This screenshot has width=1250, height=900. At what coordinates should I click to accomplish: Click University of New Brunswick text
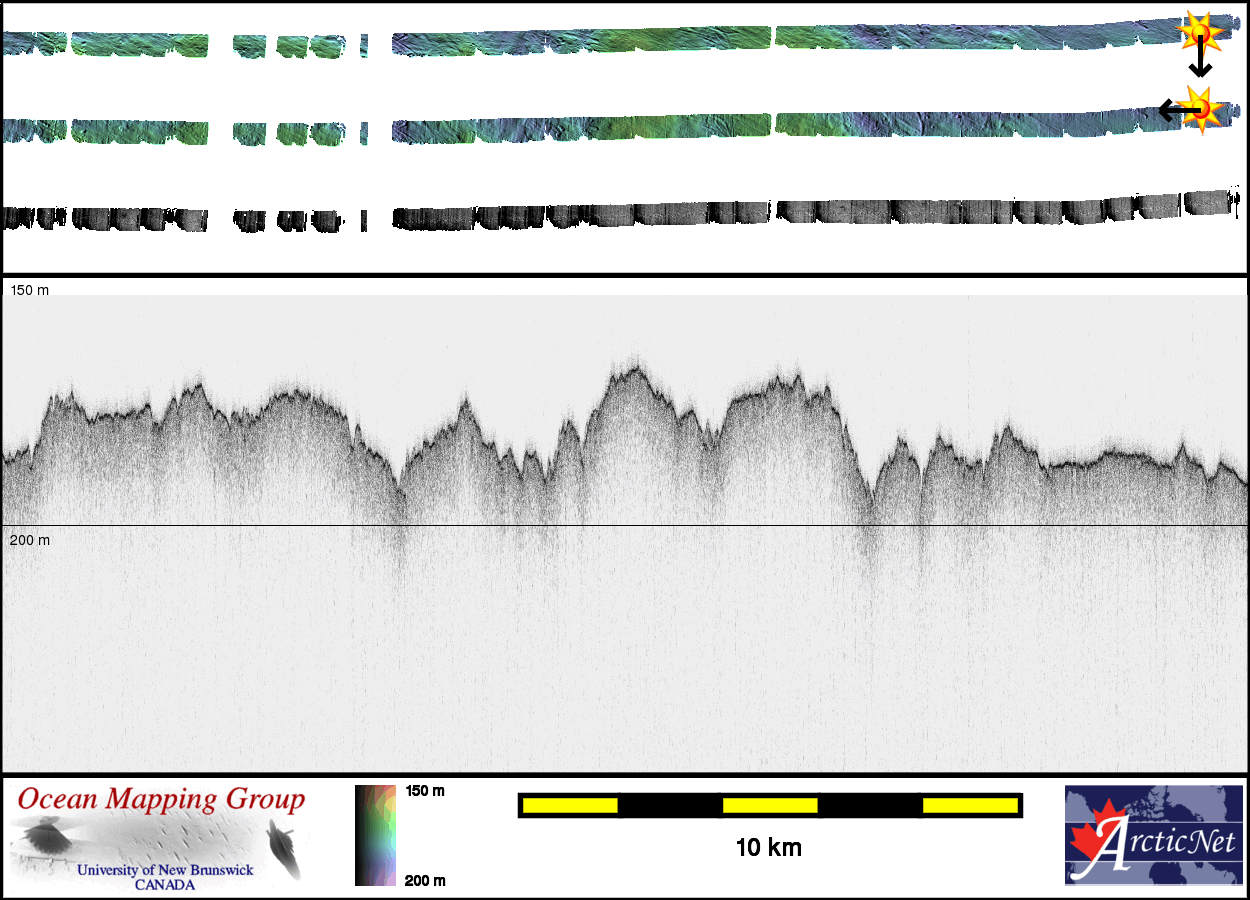click(x=165, y=870)
